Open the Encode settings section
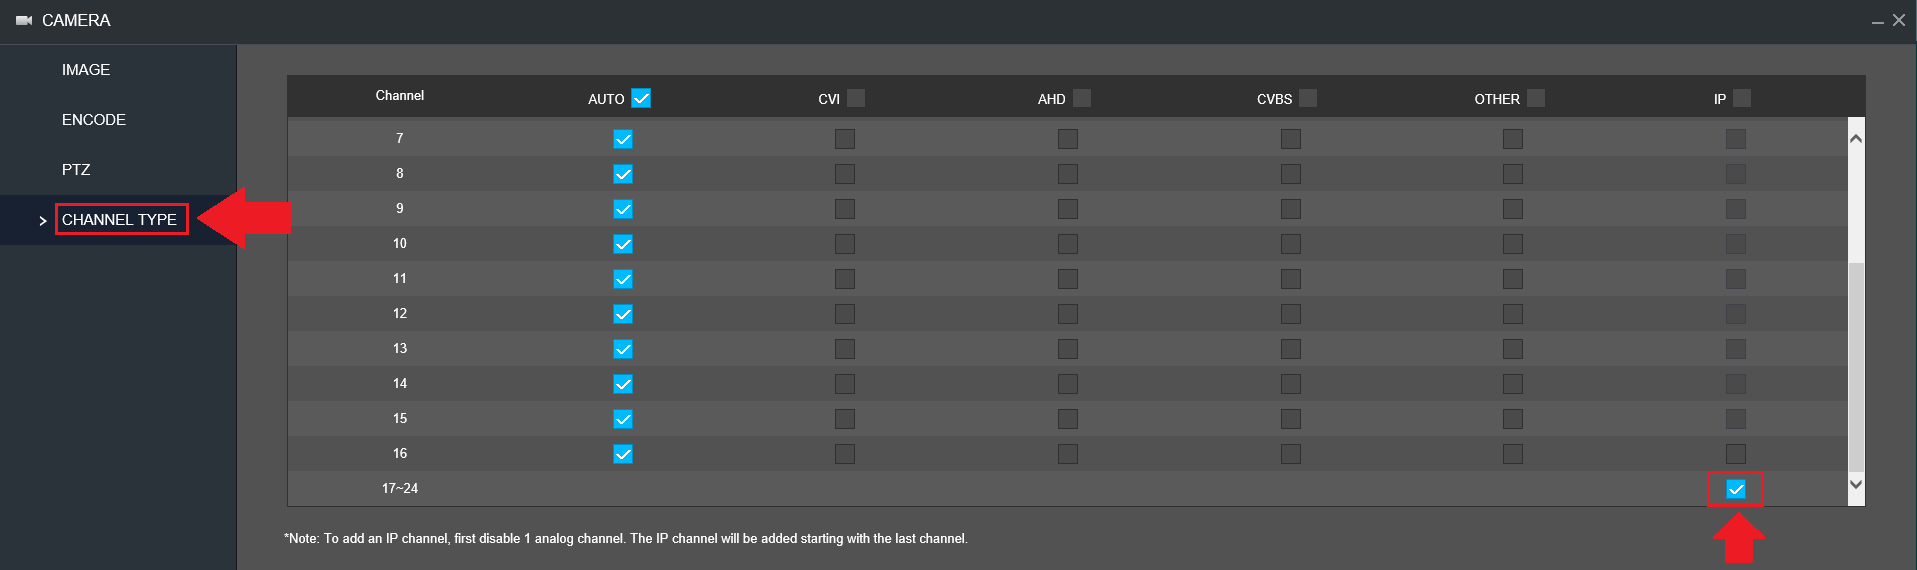Image resolution: width=1917 pixels, height=570 pixels. [x=94, y=120]
